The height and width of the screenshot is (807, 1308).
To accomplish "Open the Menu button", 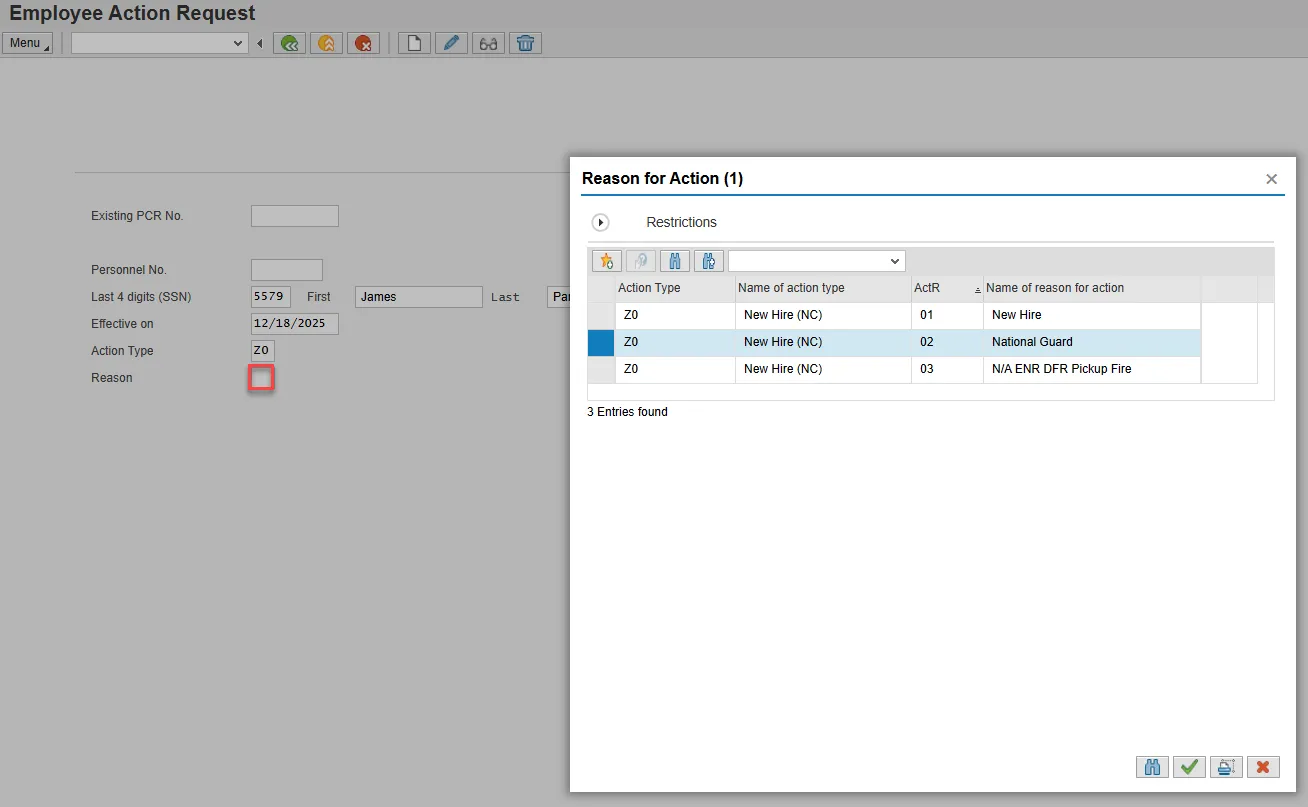I will pyautogui.click(x=27, y=43).
